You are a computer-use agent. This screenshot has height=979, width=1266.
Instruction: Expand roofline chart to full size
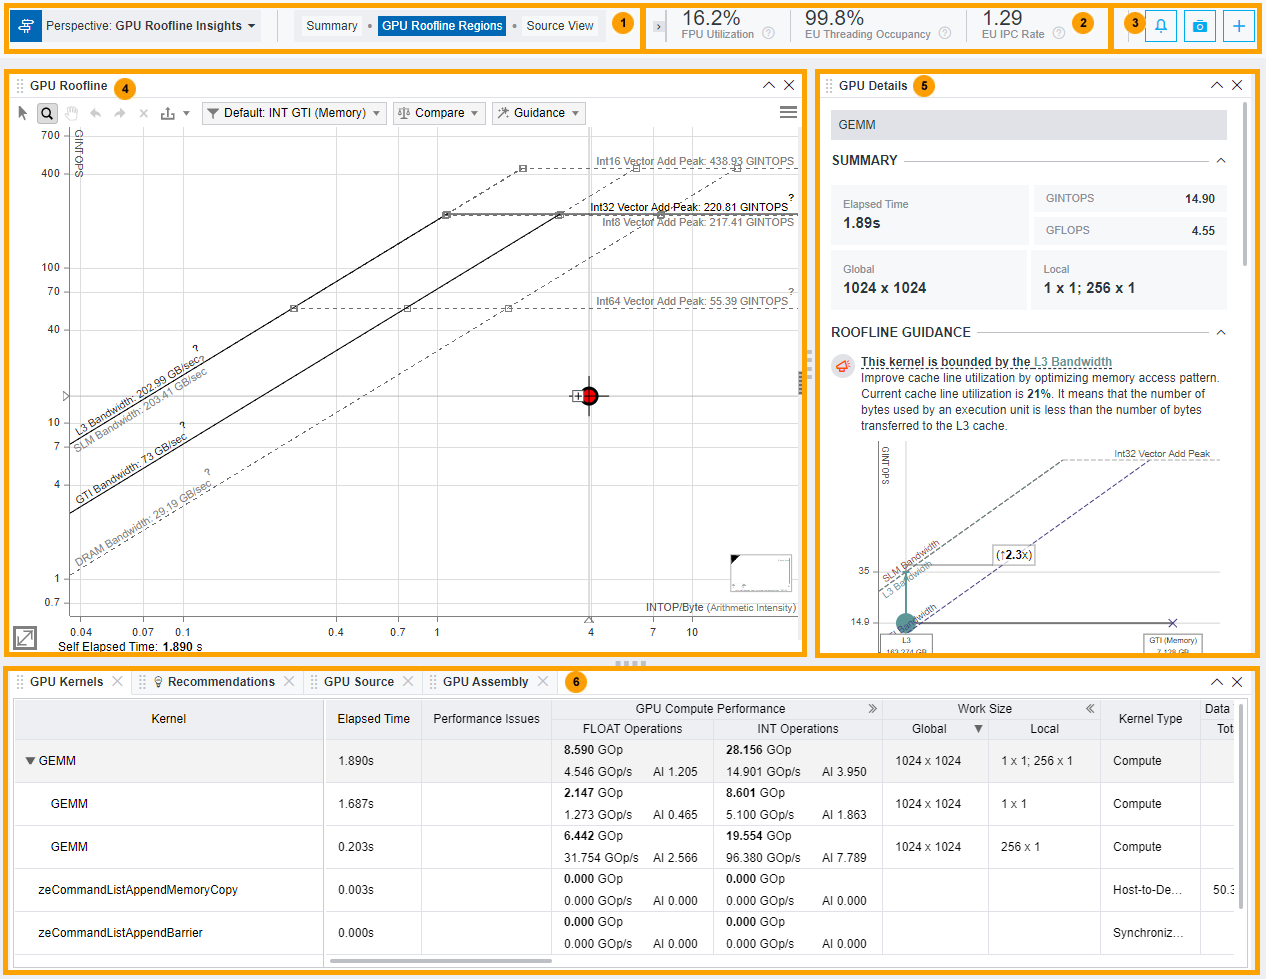click(25, 637)
